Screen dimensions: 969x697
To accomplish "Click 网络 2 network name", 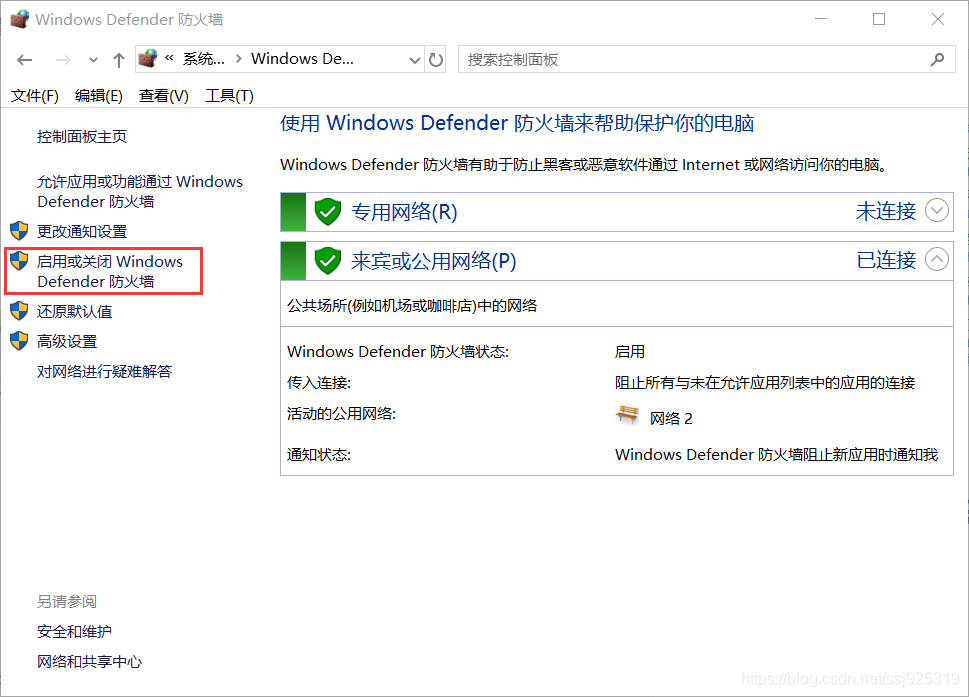I will 671,418.
